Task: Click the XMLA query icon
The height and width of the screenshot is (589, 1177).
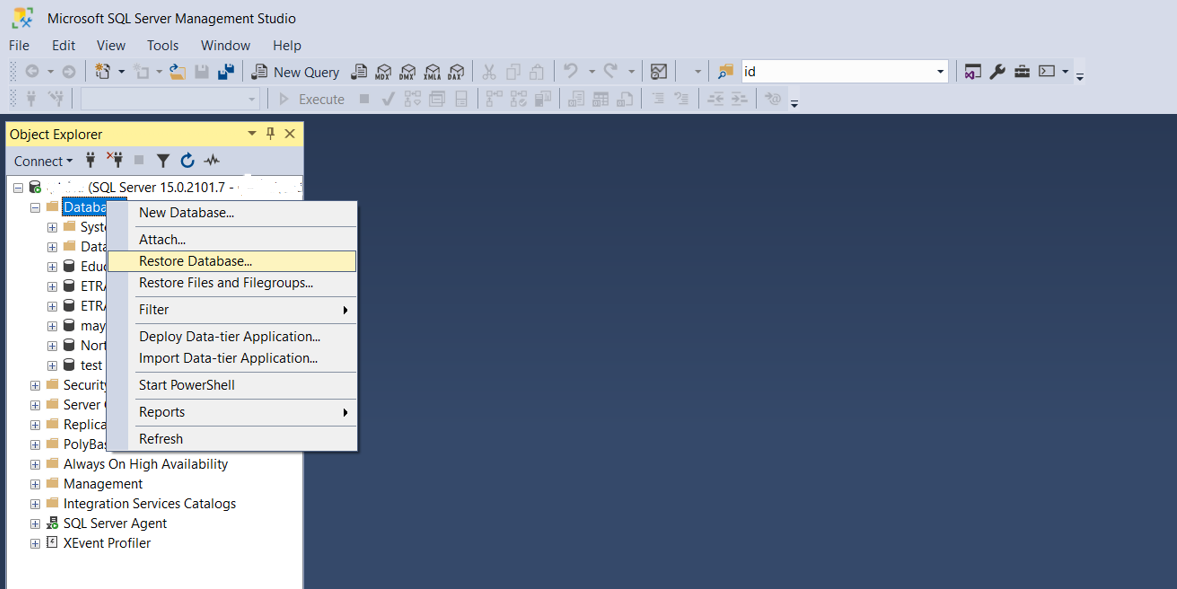Action: point(432,72)
